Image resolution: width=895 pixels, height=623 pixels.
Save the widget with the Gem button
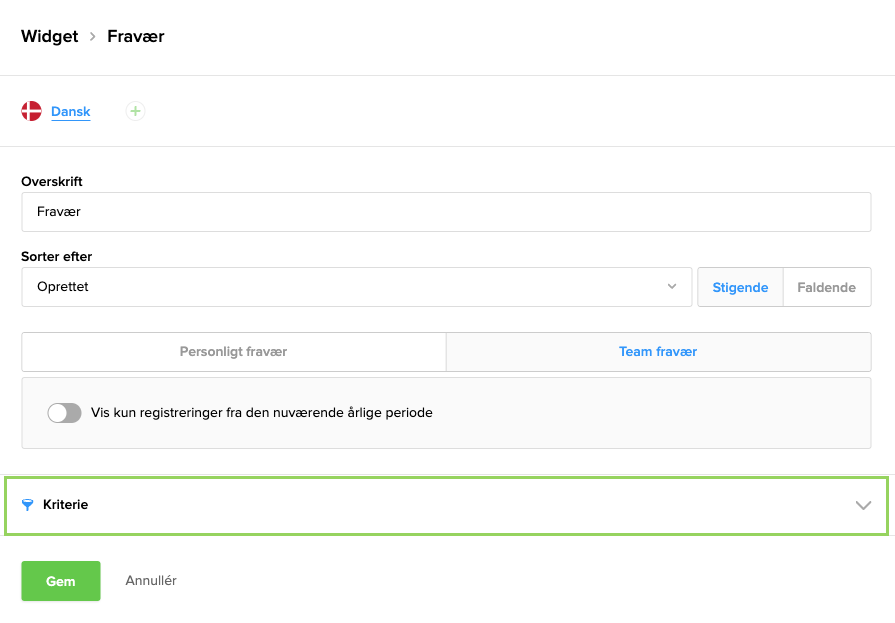tap(60, 581)
